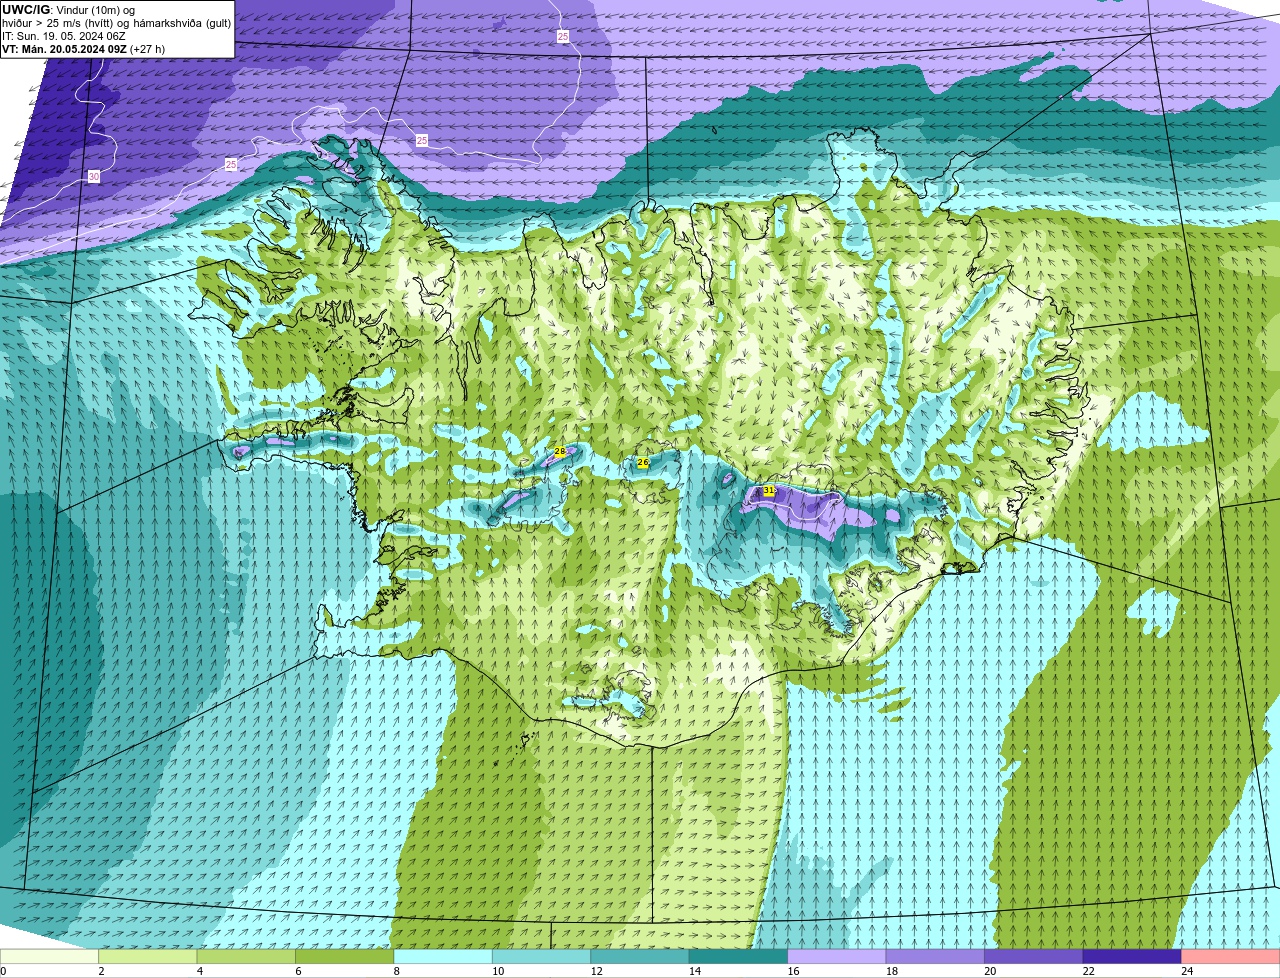Click the 'VT: Mán. 20.05.2024 09Z (+27 h)' line

tap(84, 49)
